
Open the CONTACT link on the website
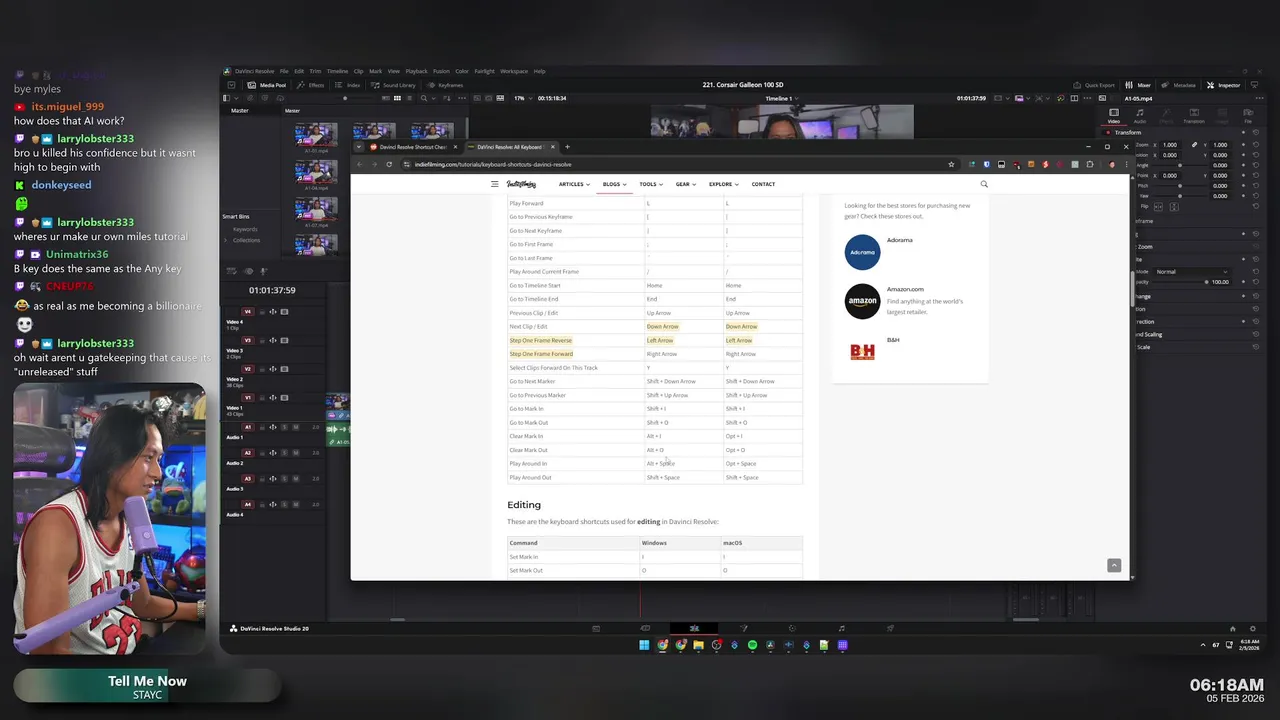tap(763, 184)
